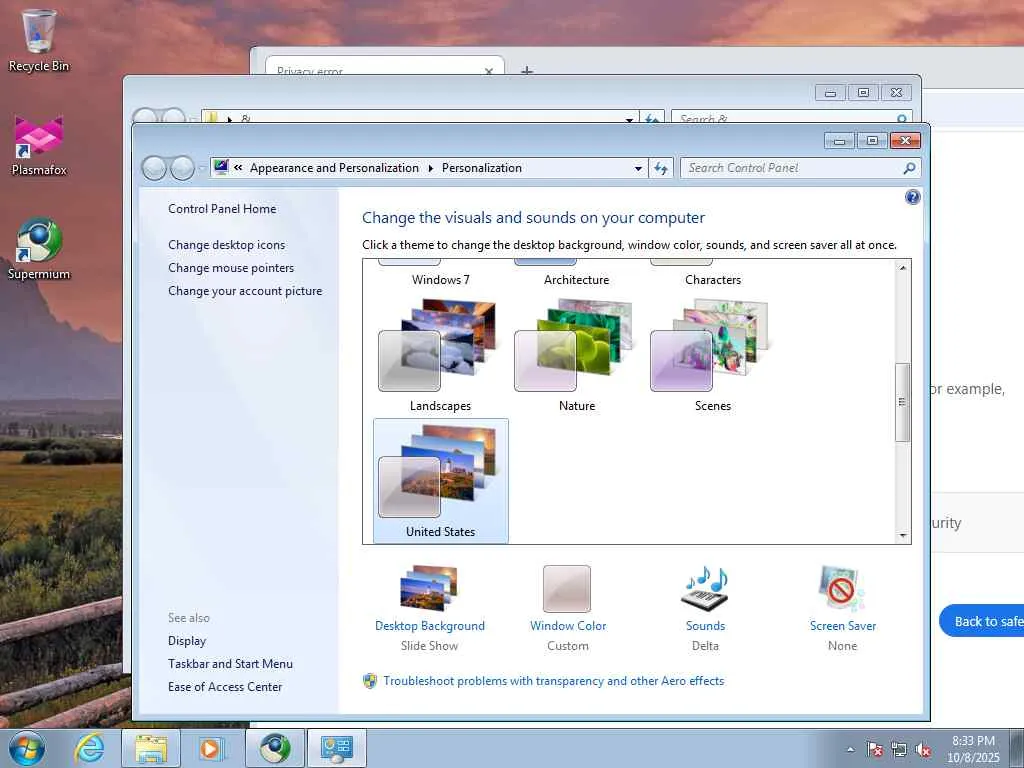This screenshot has width=1024, height=768.
Task: Open the Screen Saver settings icon
Action: [x=842, y=588]
